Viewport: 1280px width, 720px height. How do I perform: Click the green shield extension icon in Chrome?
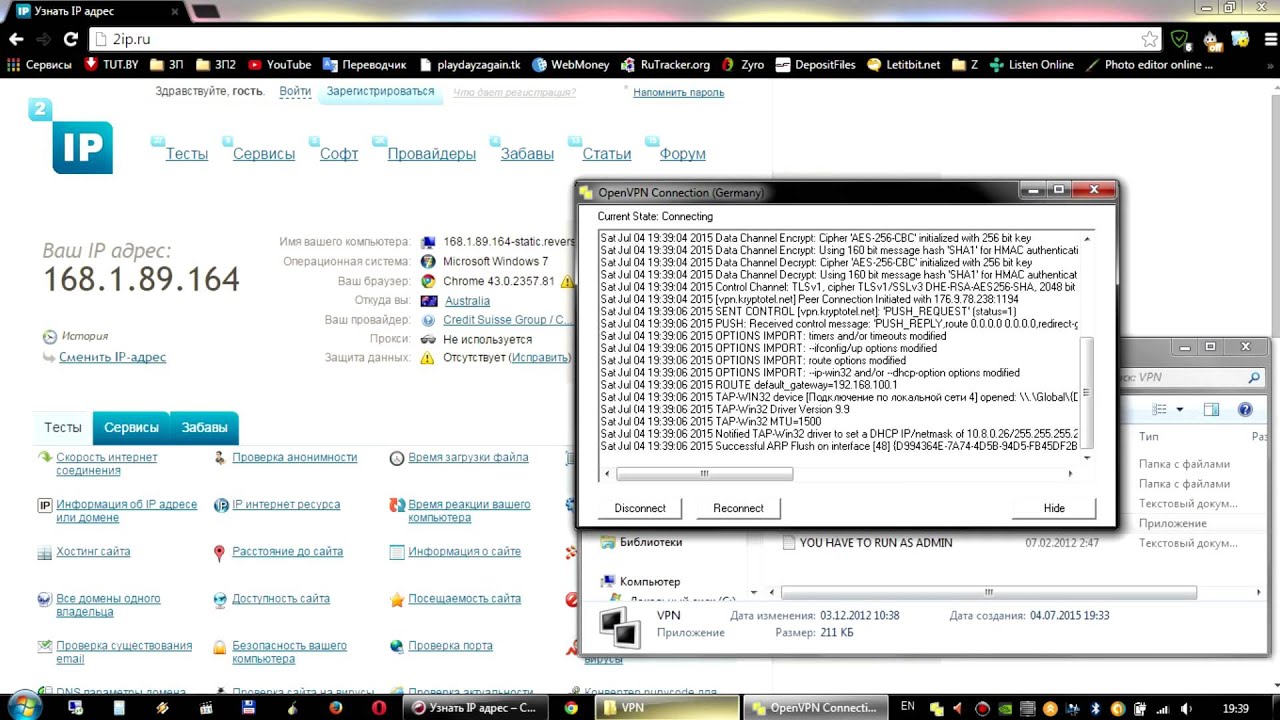tap(1180, 39)
